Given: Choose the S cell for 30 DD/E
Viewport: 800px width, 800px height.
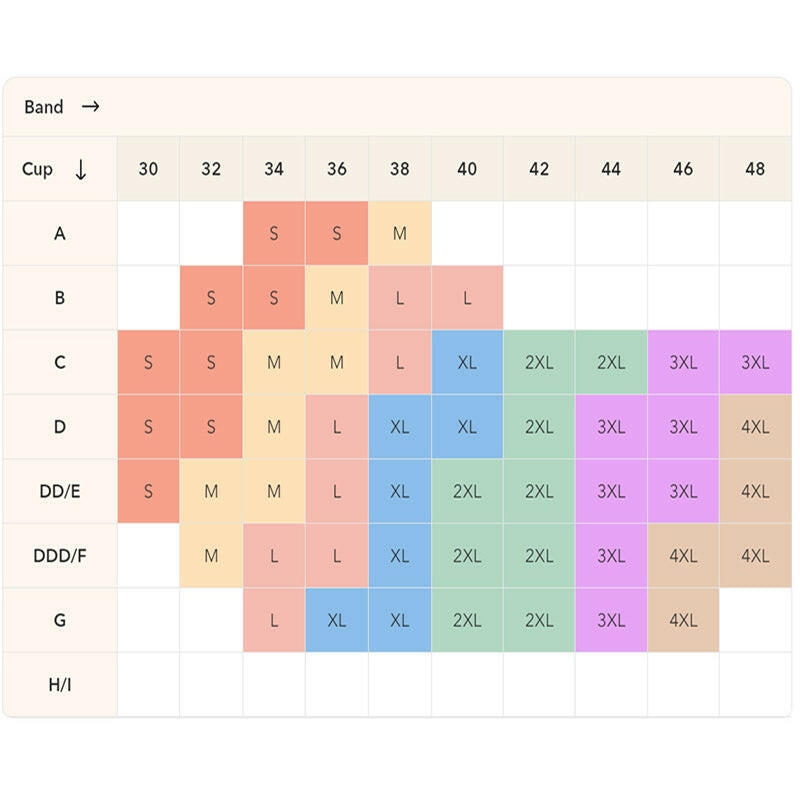Looking at the screenshot, I should click(148, 491).
